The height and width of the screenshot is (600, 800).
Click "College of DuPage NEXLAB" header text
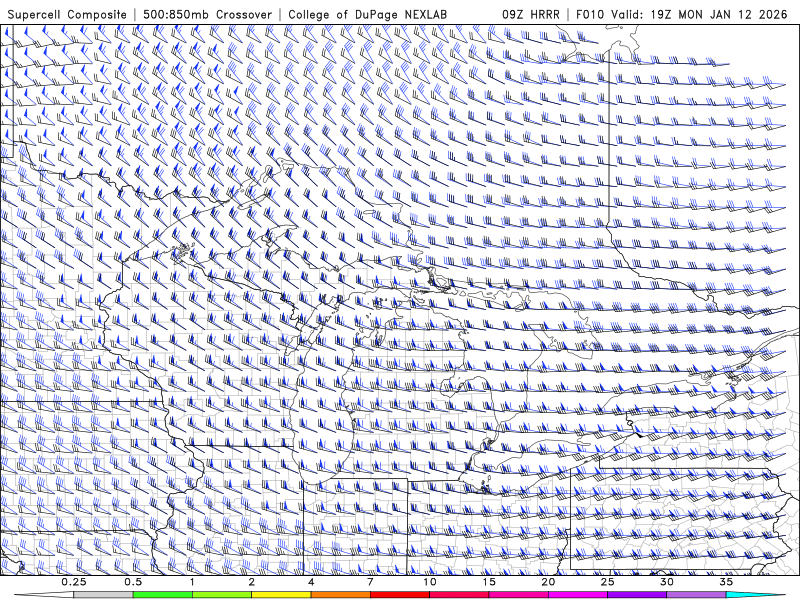367,15
